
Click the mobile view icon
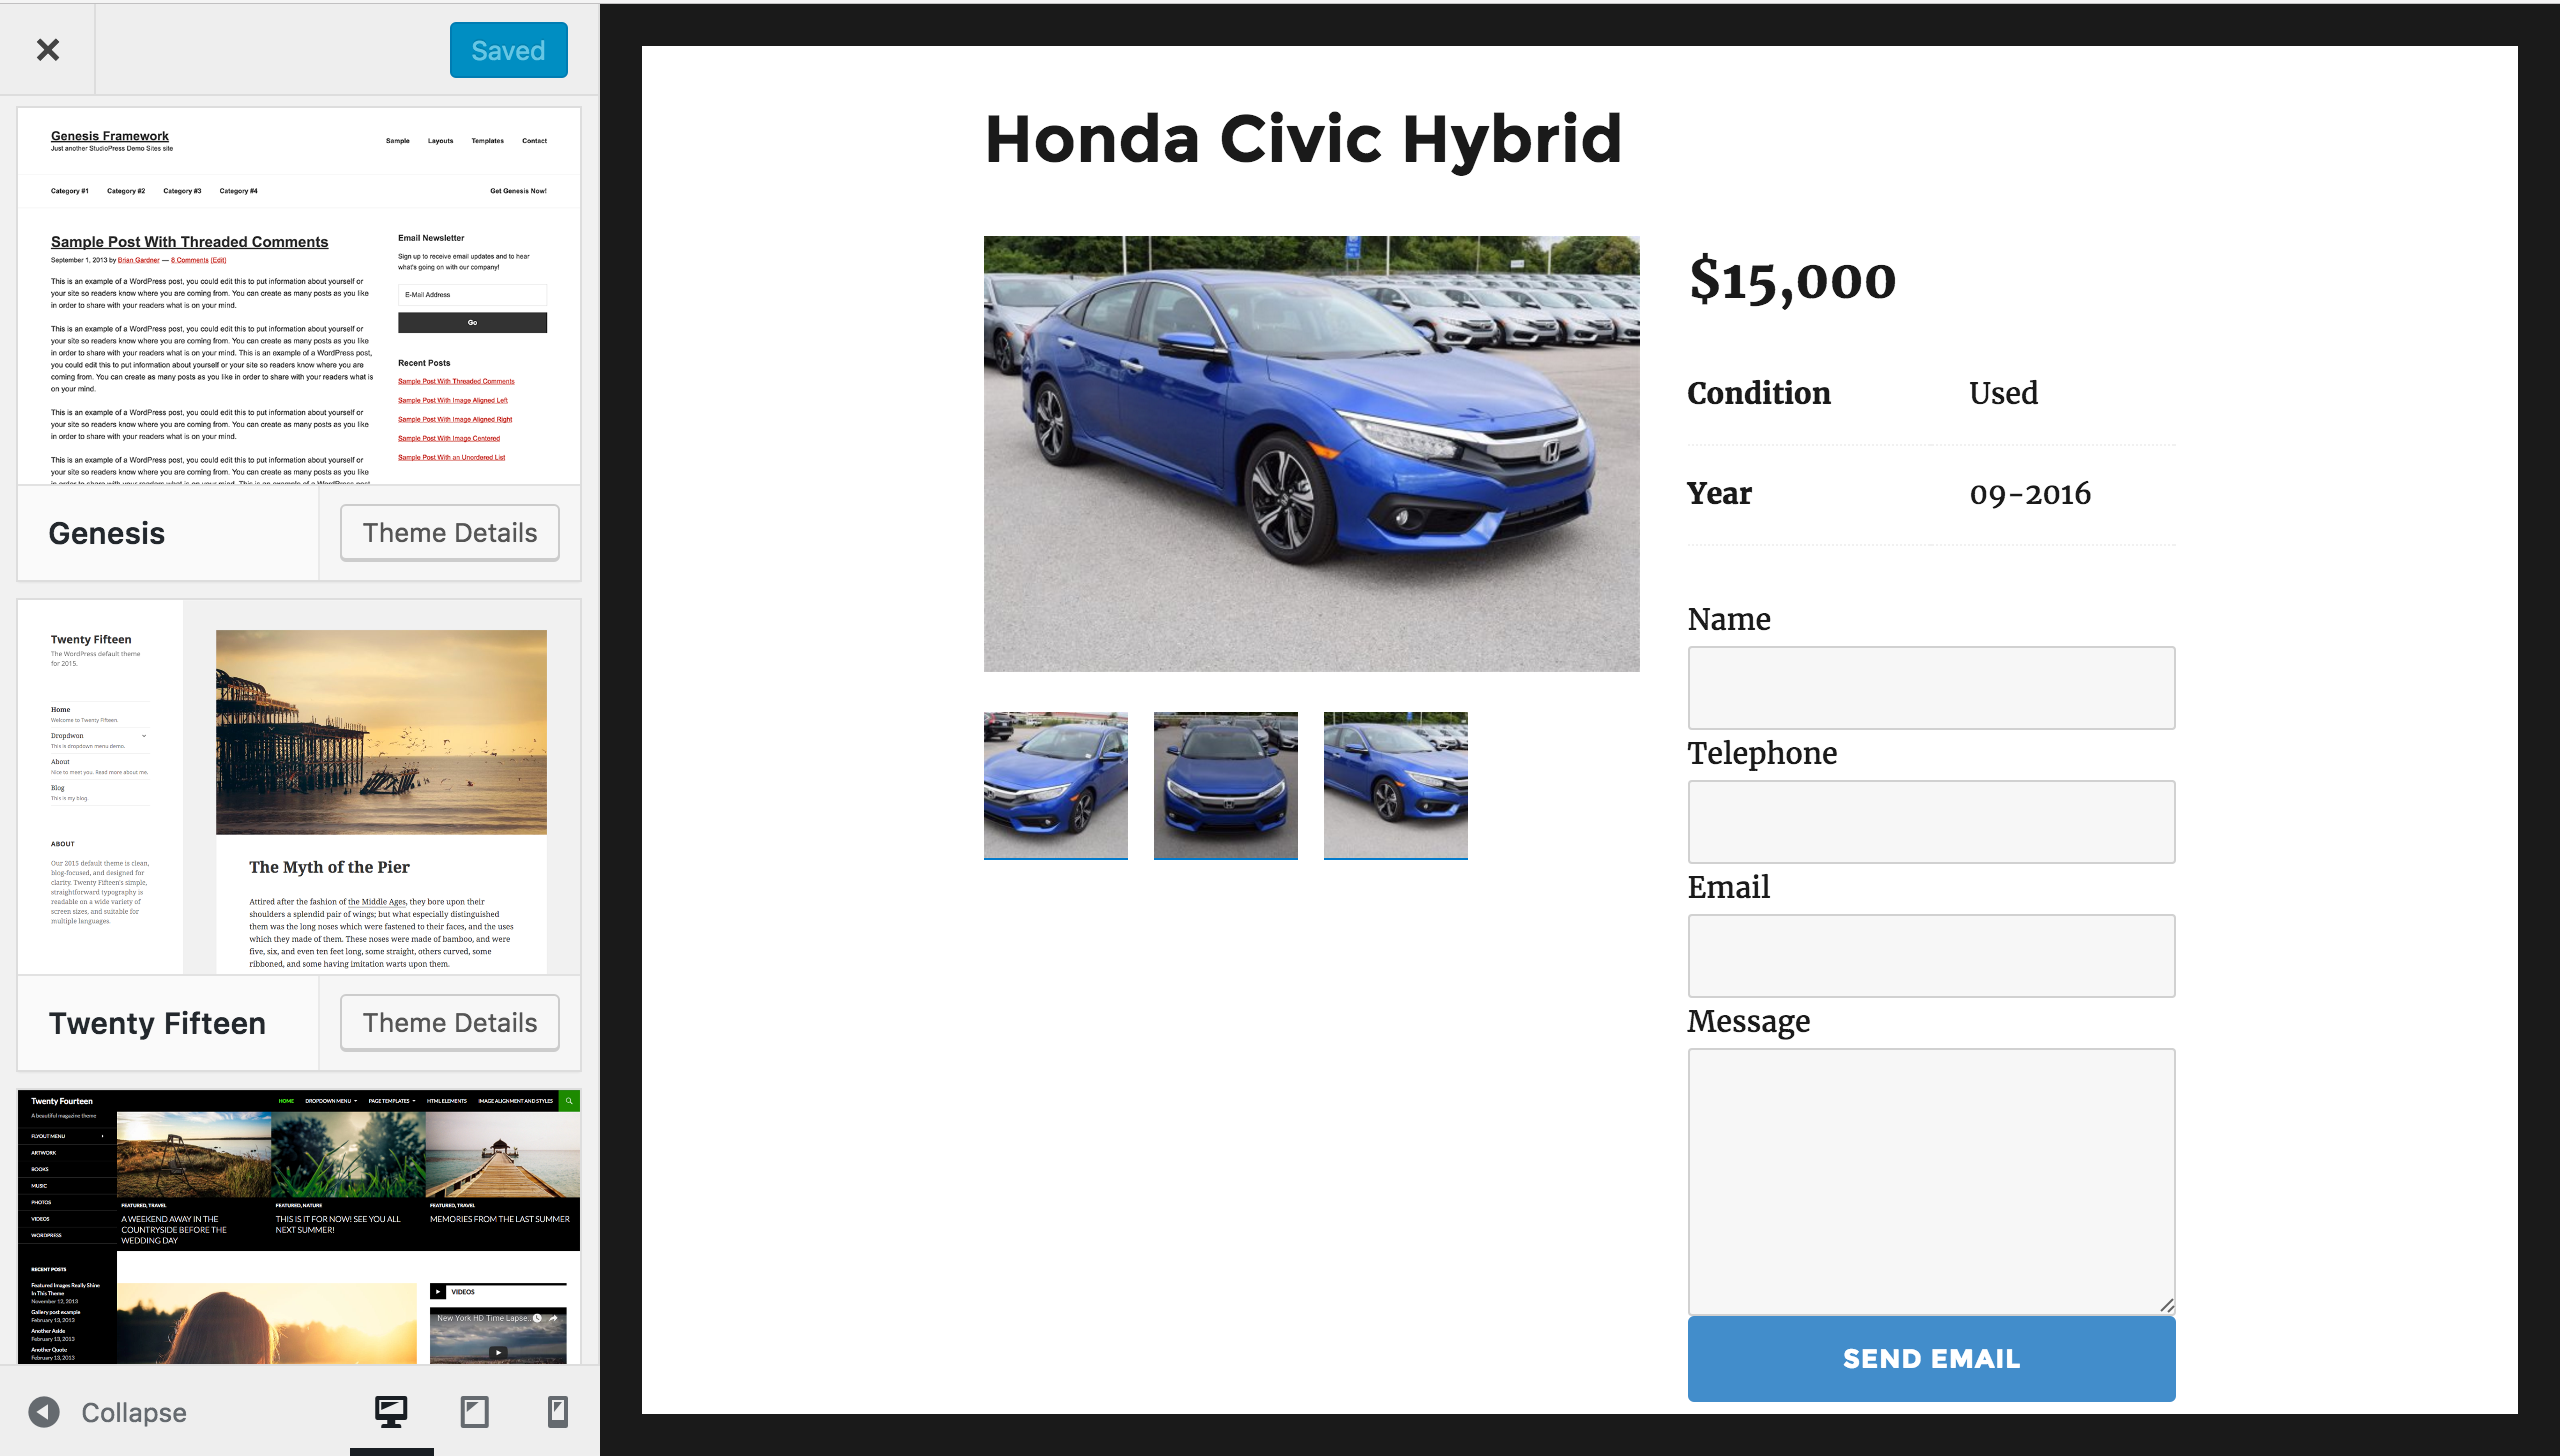pyautogui.click(x=556, y=1412)
